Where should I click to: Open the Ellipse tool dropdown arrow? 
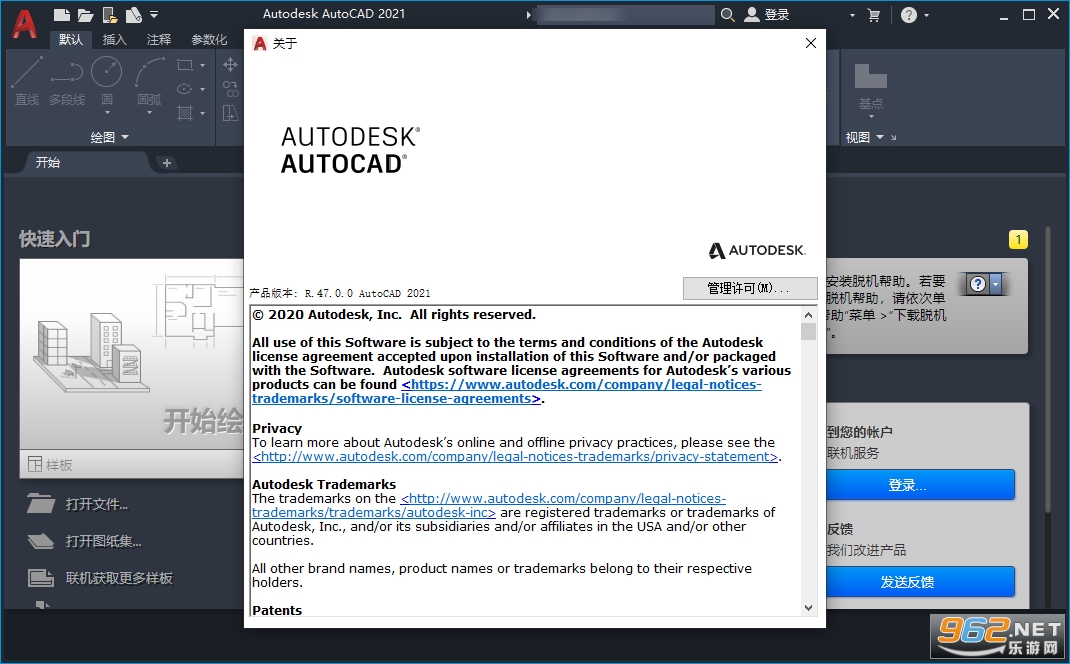203,89
